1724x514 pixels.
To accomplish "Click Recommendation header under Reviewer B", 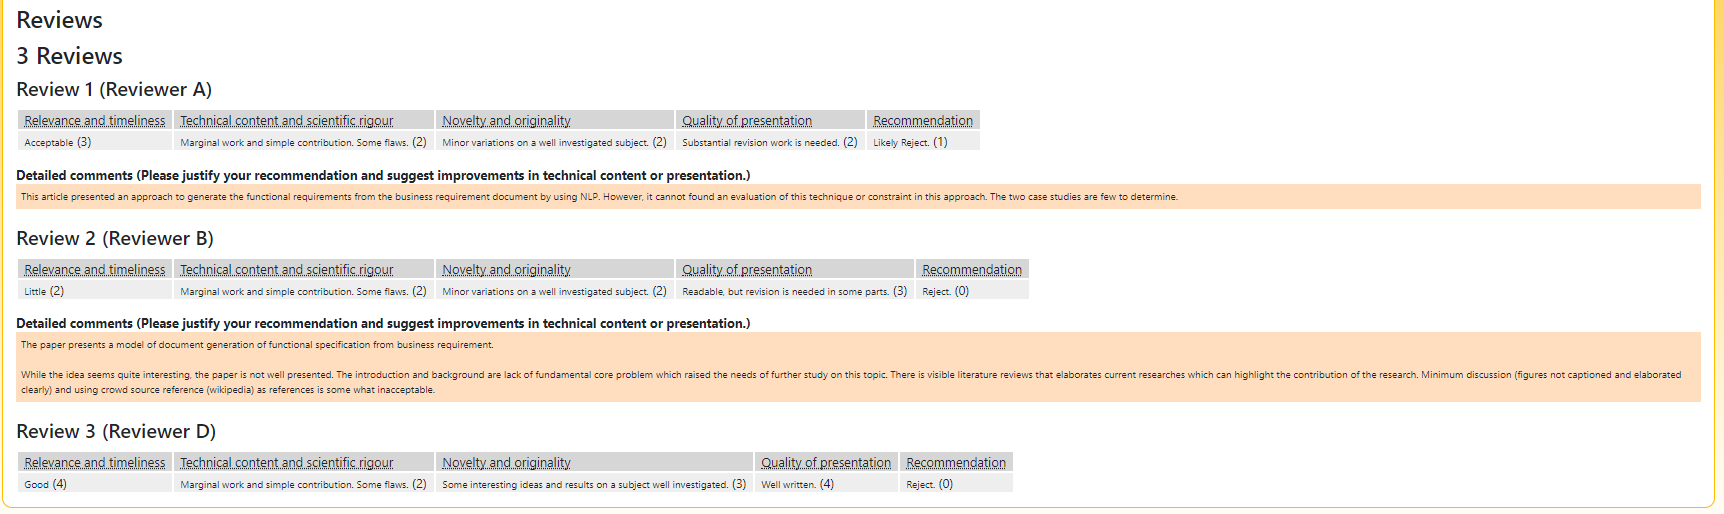I will coord(971,270).
